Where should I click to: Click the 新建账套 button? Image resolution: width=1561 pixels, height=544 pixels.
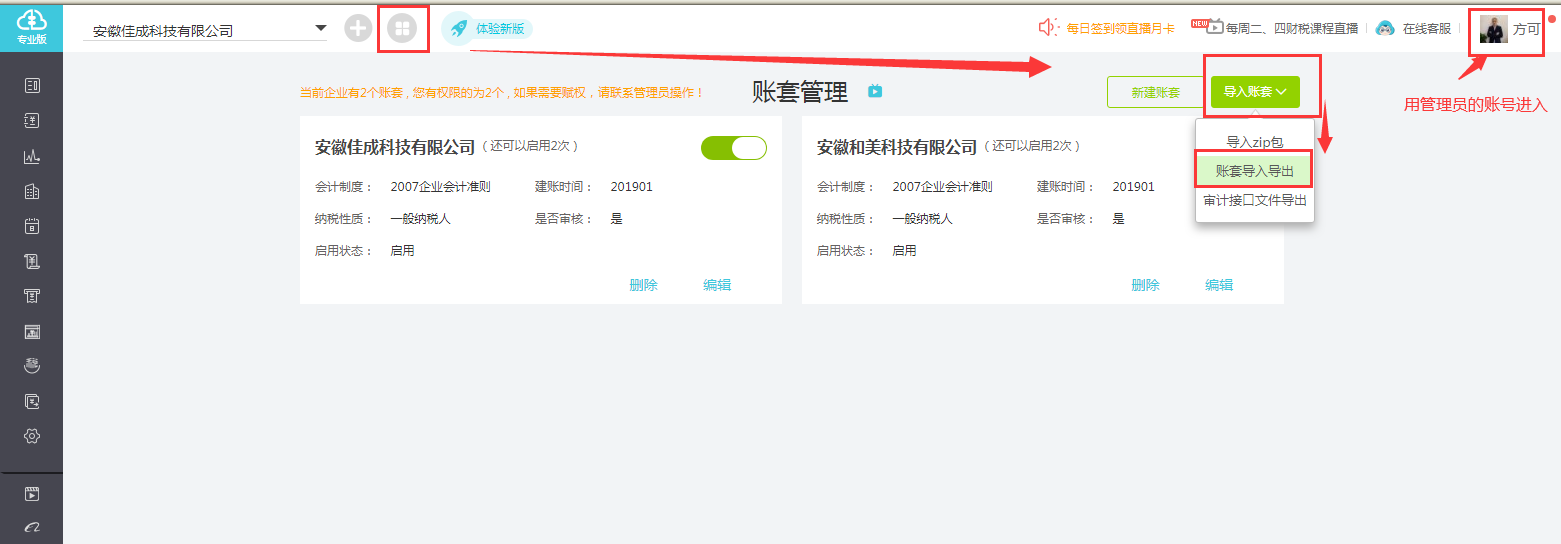(x=1155, y=92)
